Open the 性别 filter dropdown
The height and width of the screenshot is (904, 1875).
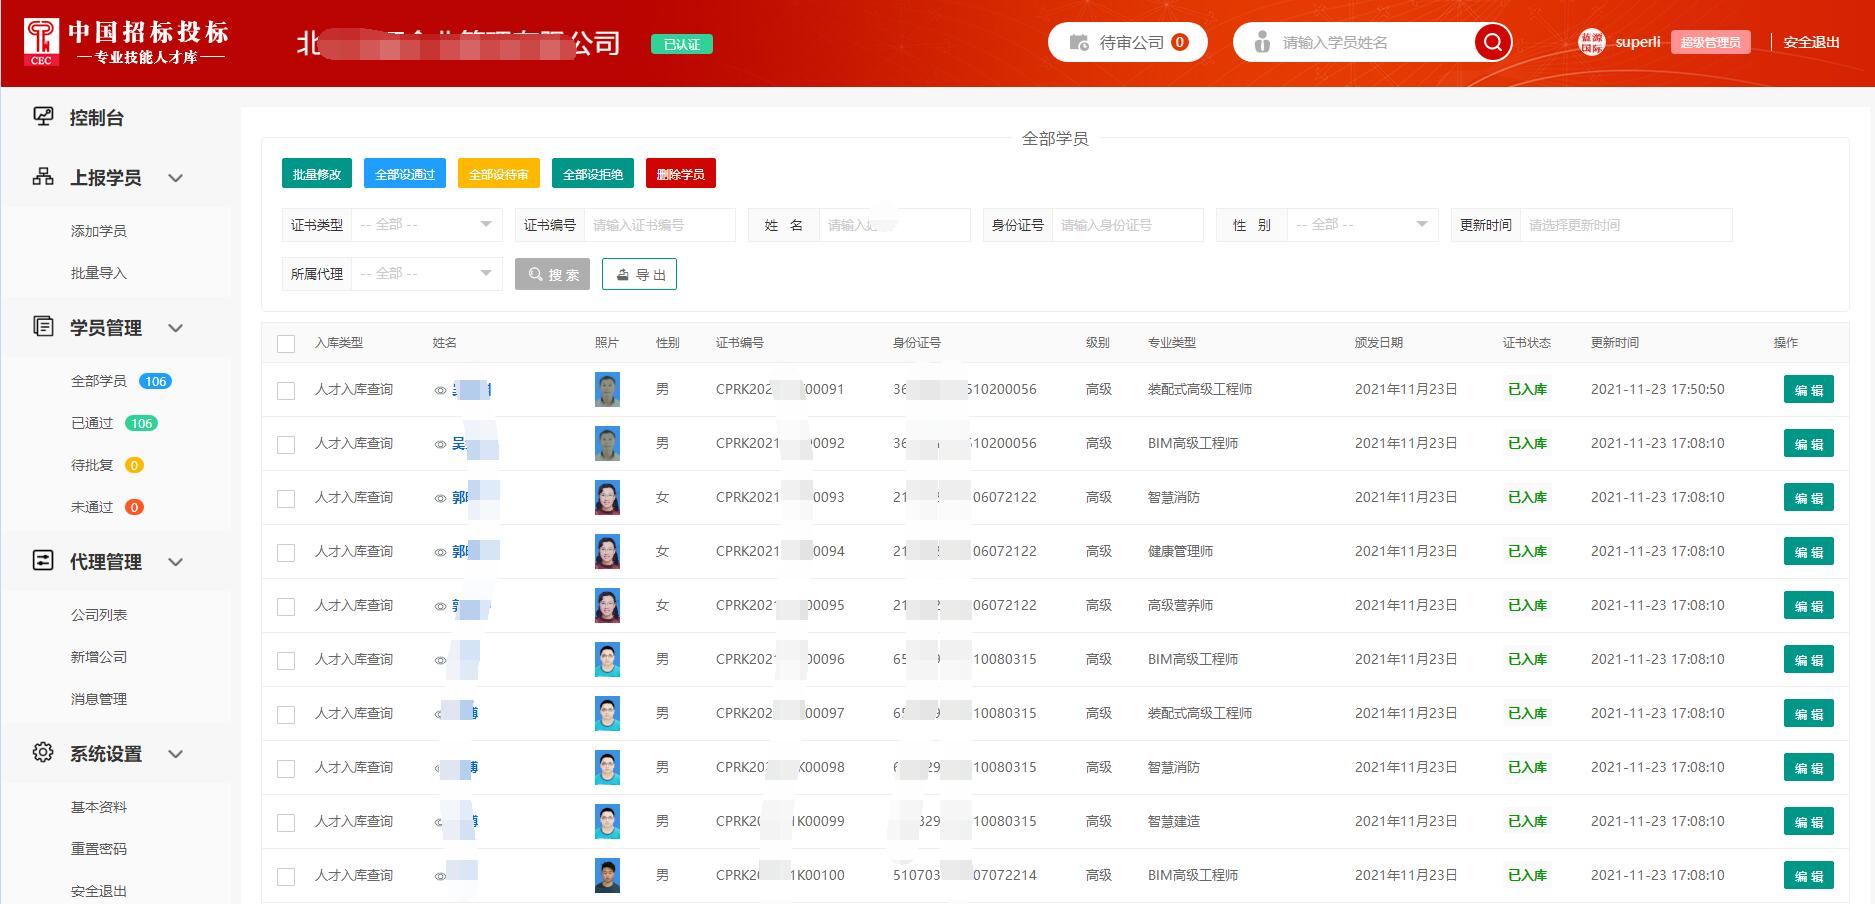click(1361, 225)
